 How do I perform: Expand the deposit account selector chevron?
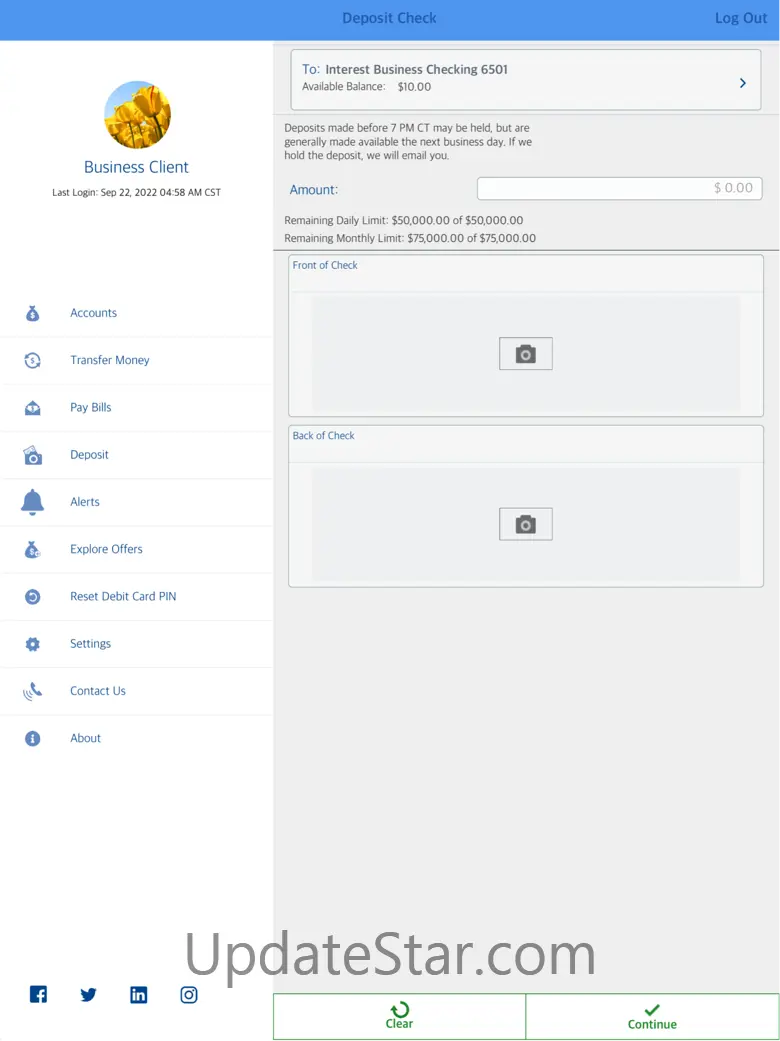pos(743,83)
